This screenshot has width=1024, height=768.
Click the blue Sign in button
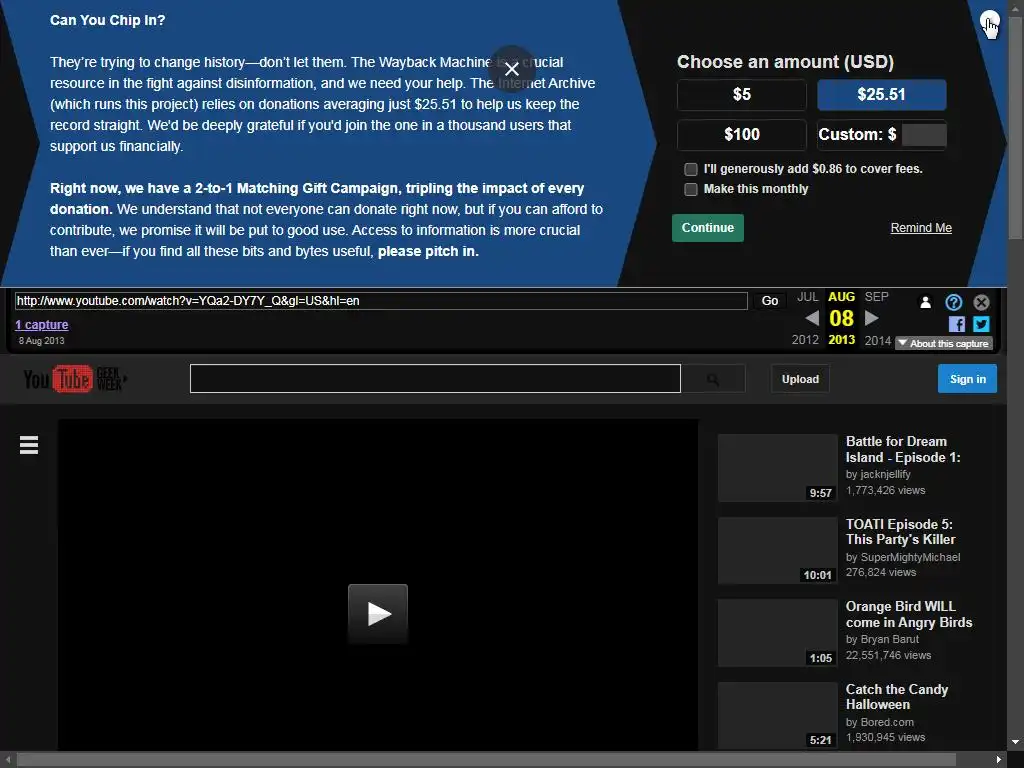[x=967, y=379]
